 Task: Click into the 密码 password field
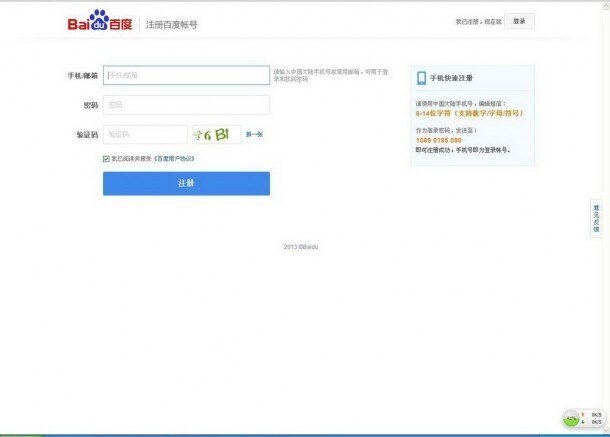(x=186, y=105)
